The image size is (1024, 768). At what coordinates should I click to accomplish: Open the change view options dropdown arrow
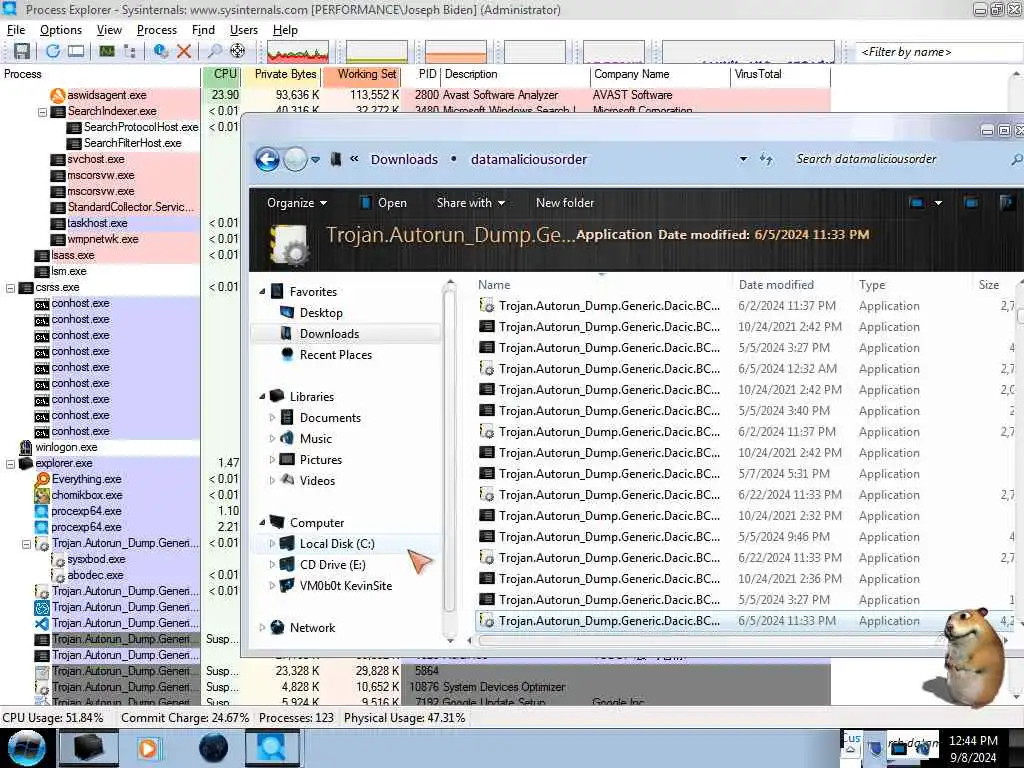[938, 203]
